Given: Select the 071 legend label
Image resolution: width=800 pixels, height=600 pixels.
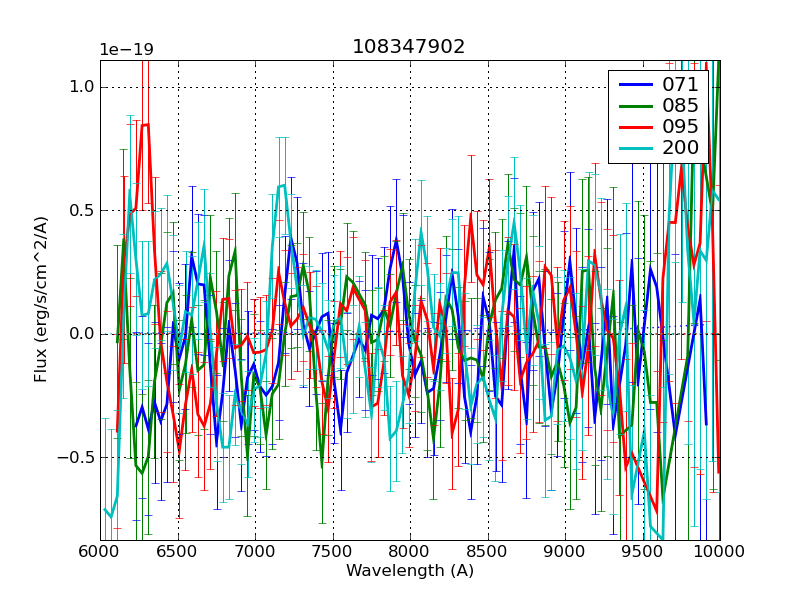Looking at the screenshot, I should (x=680, y=85).
